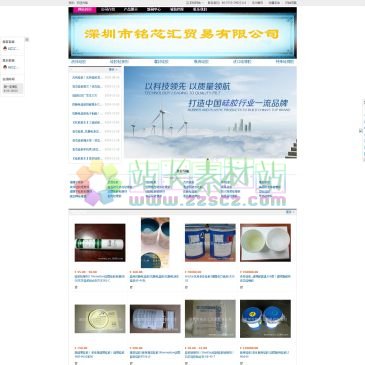
Task: Open the fifth tab in black navigation bar
Action: (x=177, y=10)
